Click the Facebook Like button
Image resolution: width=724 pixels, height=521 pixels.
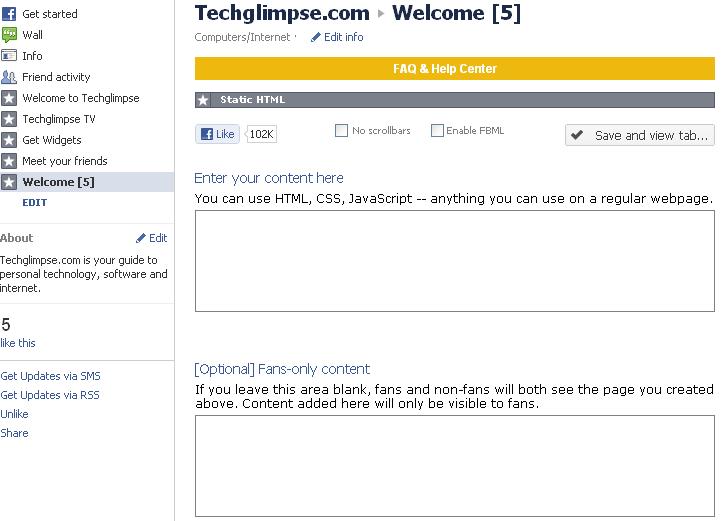(217, 134)
